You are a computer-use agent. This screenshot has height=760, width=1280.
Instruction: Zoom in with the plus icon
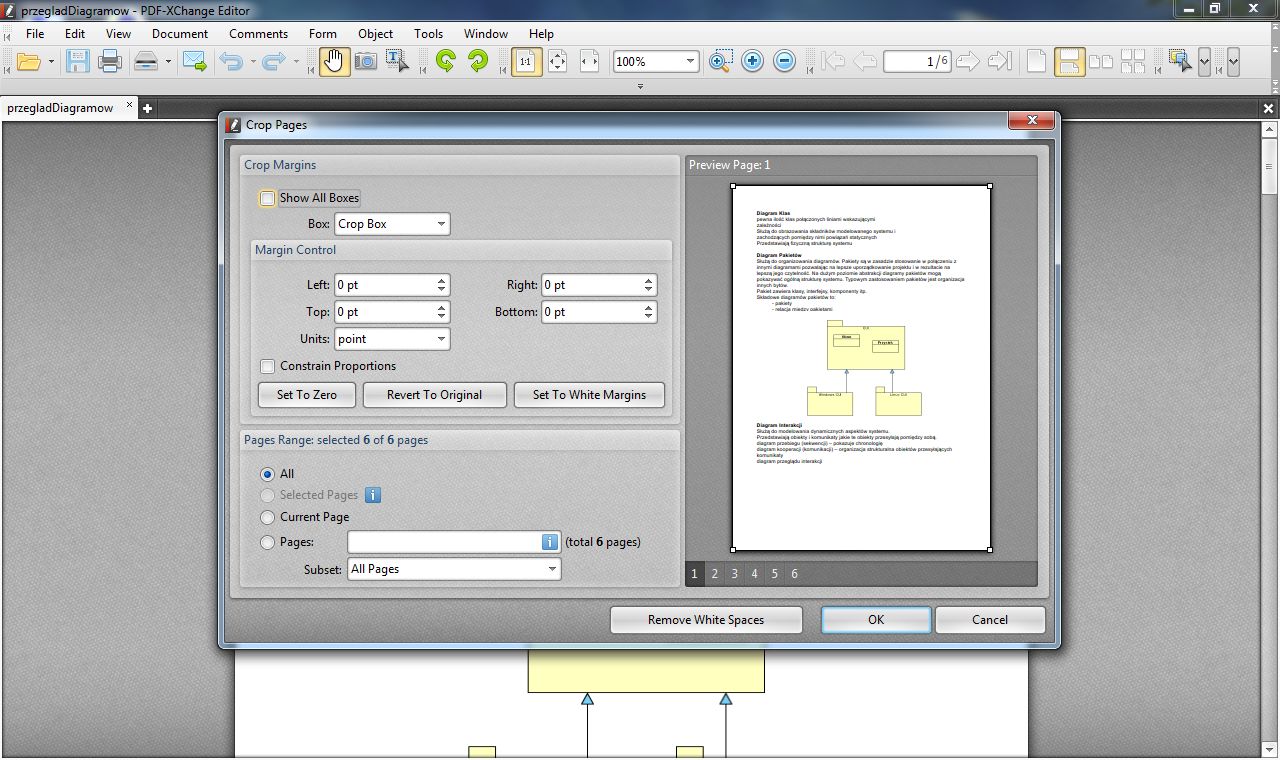pos(753,61)
